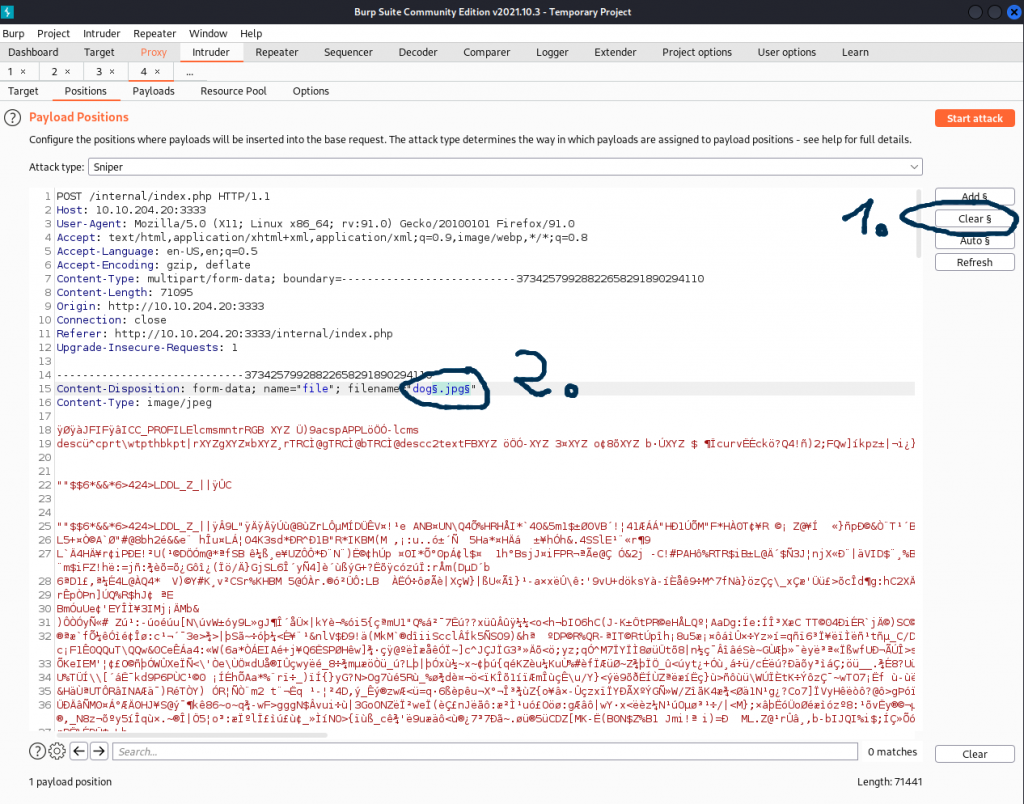Click the Add § button

[974, 196]
